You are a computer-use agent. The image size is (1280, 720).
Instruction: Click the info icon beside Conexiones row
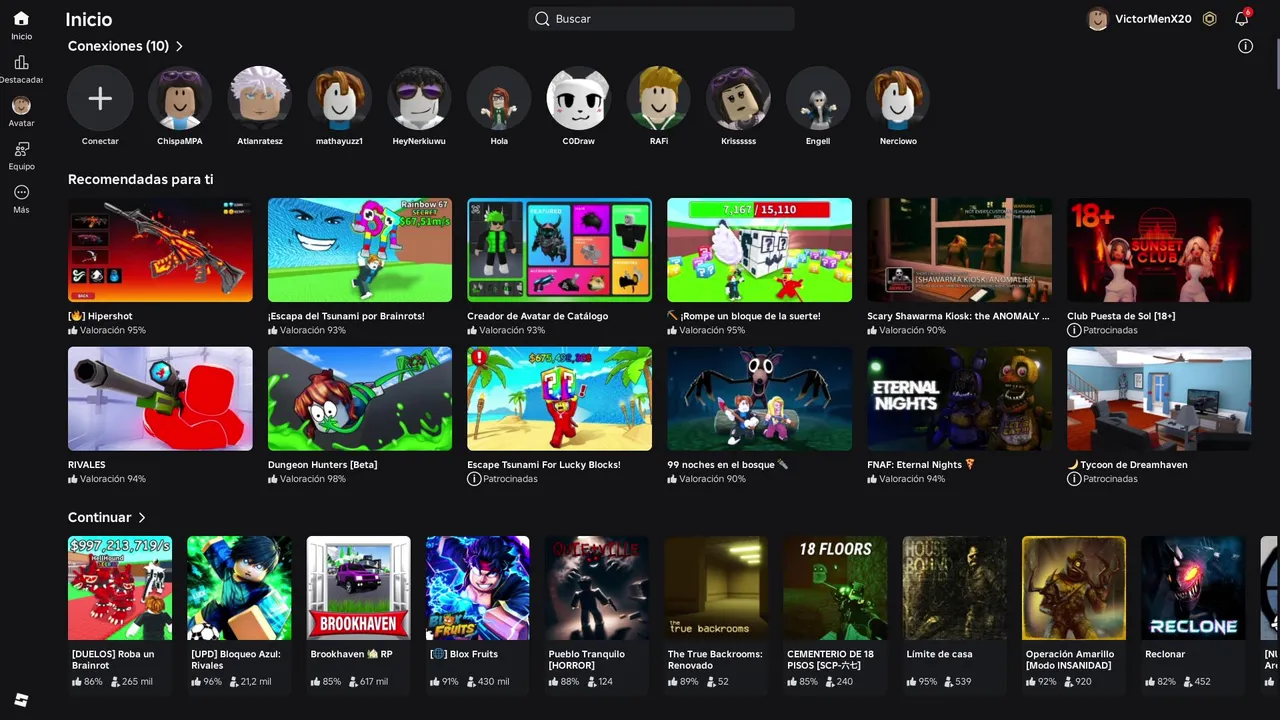click(1245, 46)
